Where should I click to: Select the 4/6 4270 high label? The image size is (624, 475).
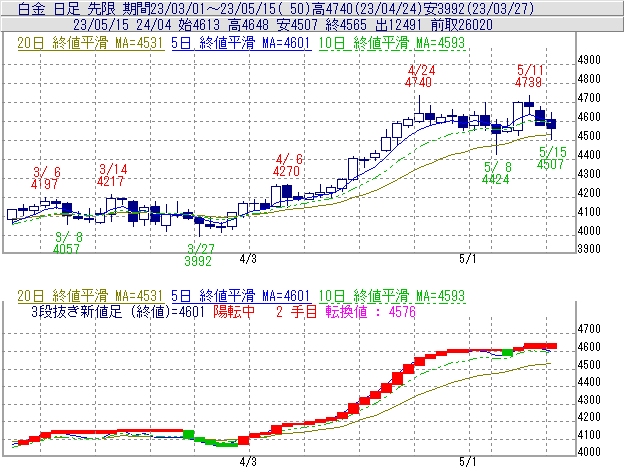[287, 165]
